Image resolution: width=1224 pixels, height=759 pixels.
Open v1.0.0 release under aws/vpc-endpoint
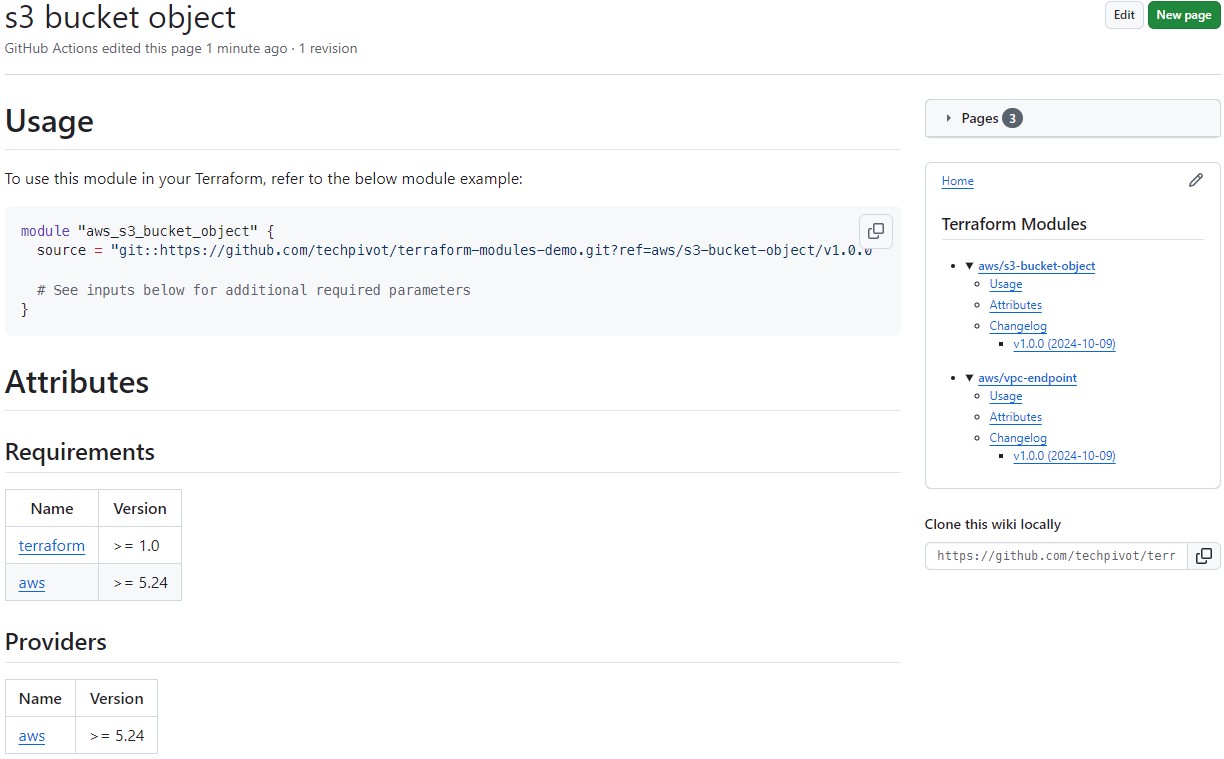pyautogui.click(x=1064, y=456)
